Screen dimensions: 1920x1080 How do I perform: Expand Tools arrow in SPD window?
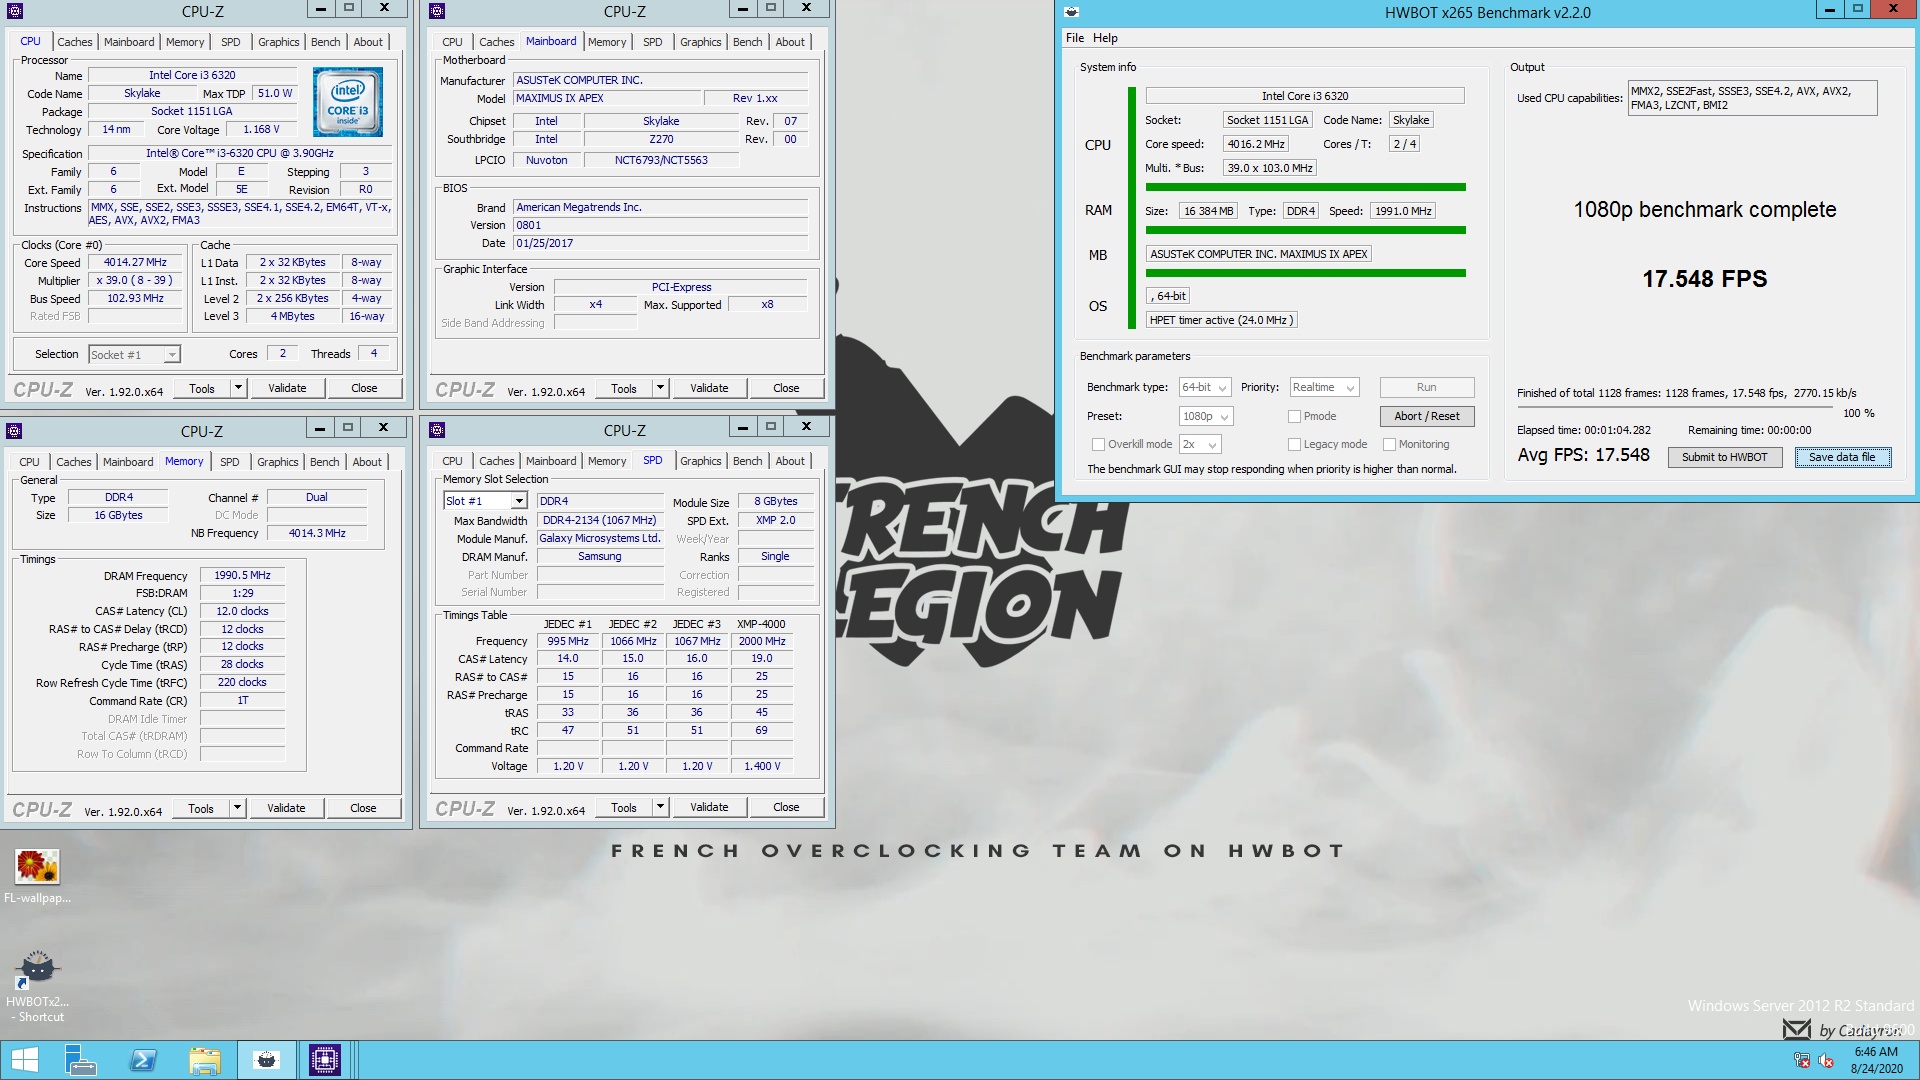[x=660, y=807]
